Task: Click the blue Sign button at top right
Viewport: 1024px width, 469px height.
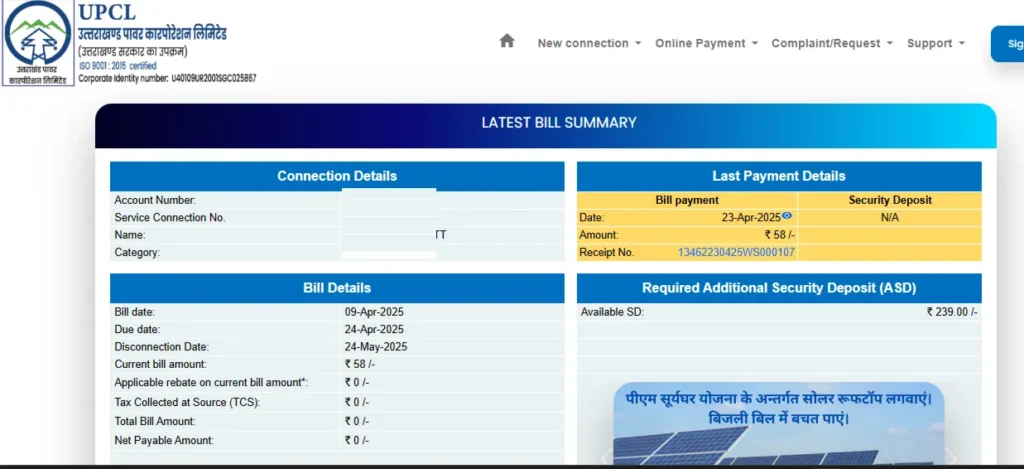Action: [1008, 44]
